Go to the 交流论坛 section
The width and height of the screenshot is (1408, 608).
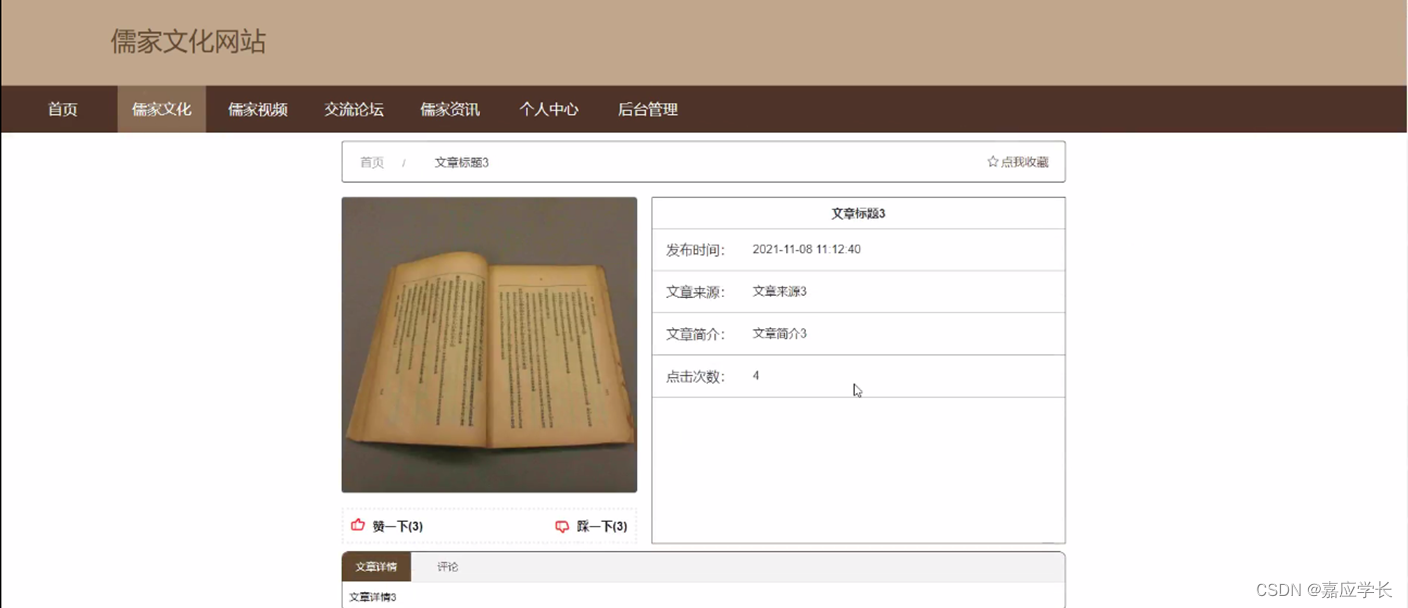pos(354,110)
